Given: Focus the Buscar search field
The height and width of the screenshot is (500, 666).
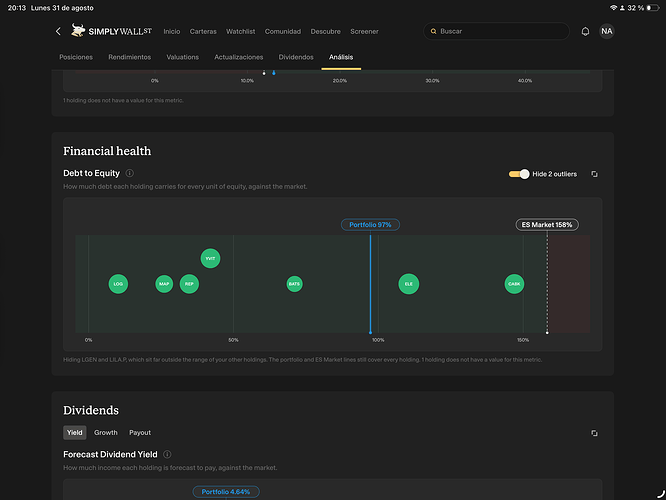Looking at the screenshot, I should pos(496,31).
